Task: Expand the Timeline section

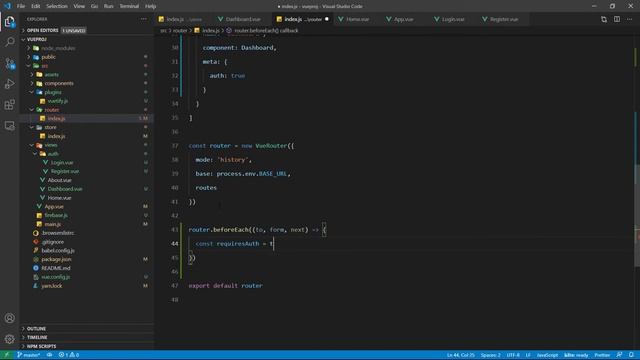Action: tap(37, 338)
